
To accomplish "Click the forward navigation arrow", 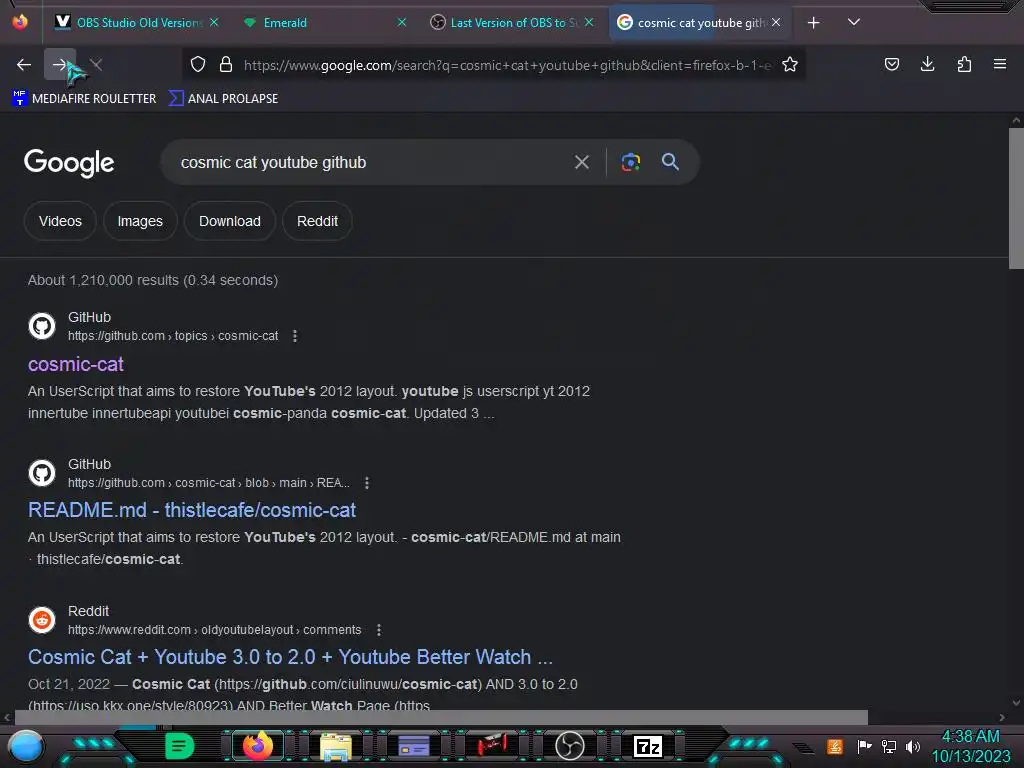I will [59, 65].
